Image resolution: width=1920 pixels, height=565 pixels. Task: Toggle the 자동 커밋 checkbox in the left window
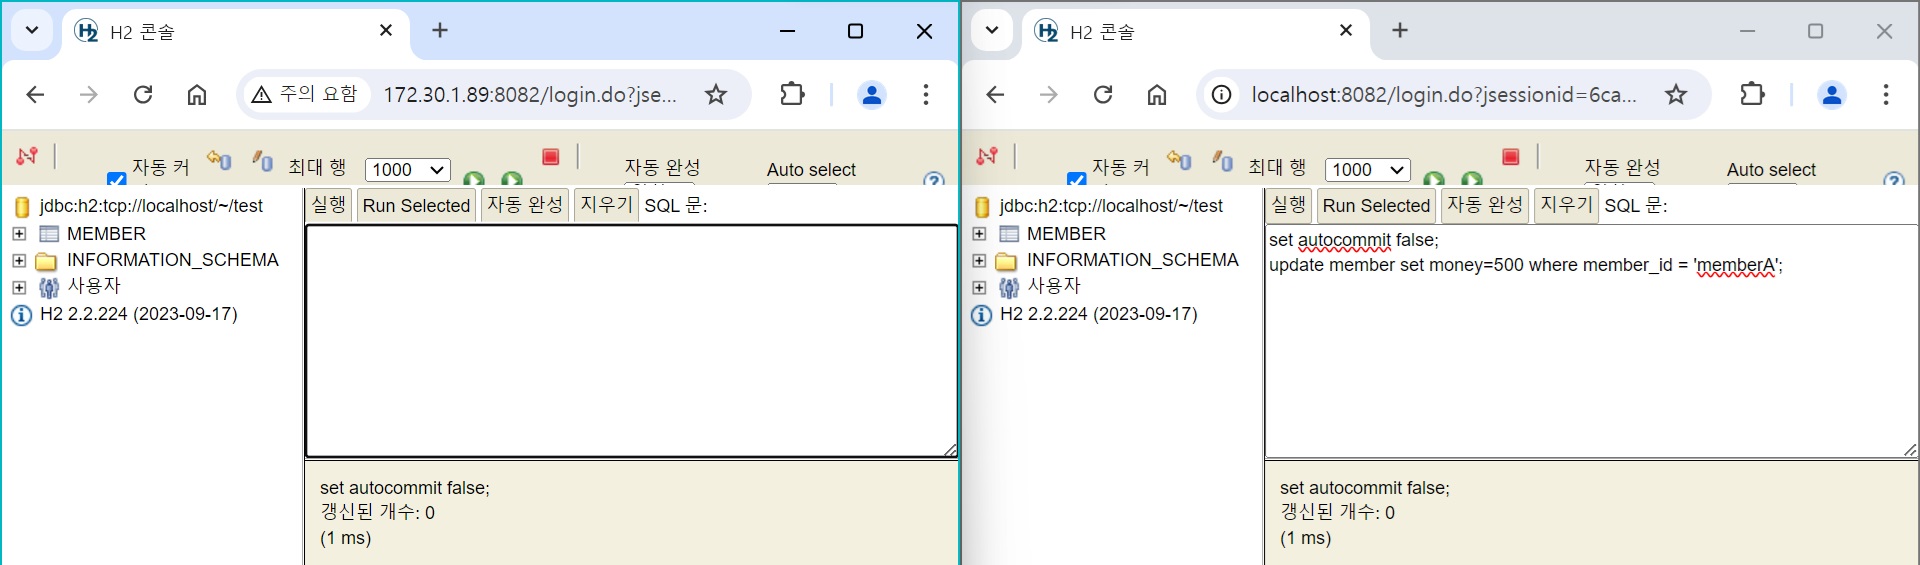(116, 179)
